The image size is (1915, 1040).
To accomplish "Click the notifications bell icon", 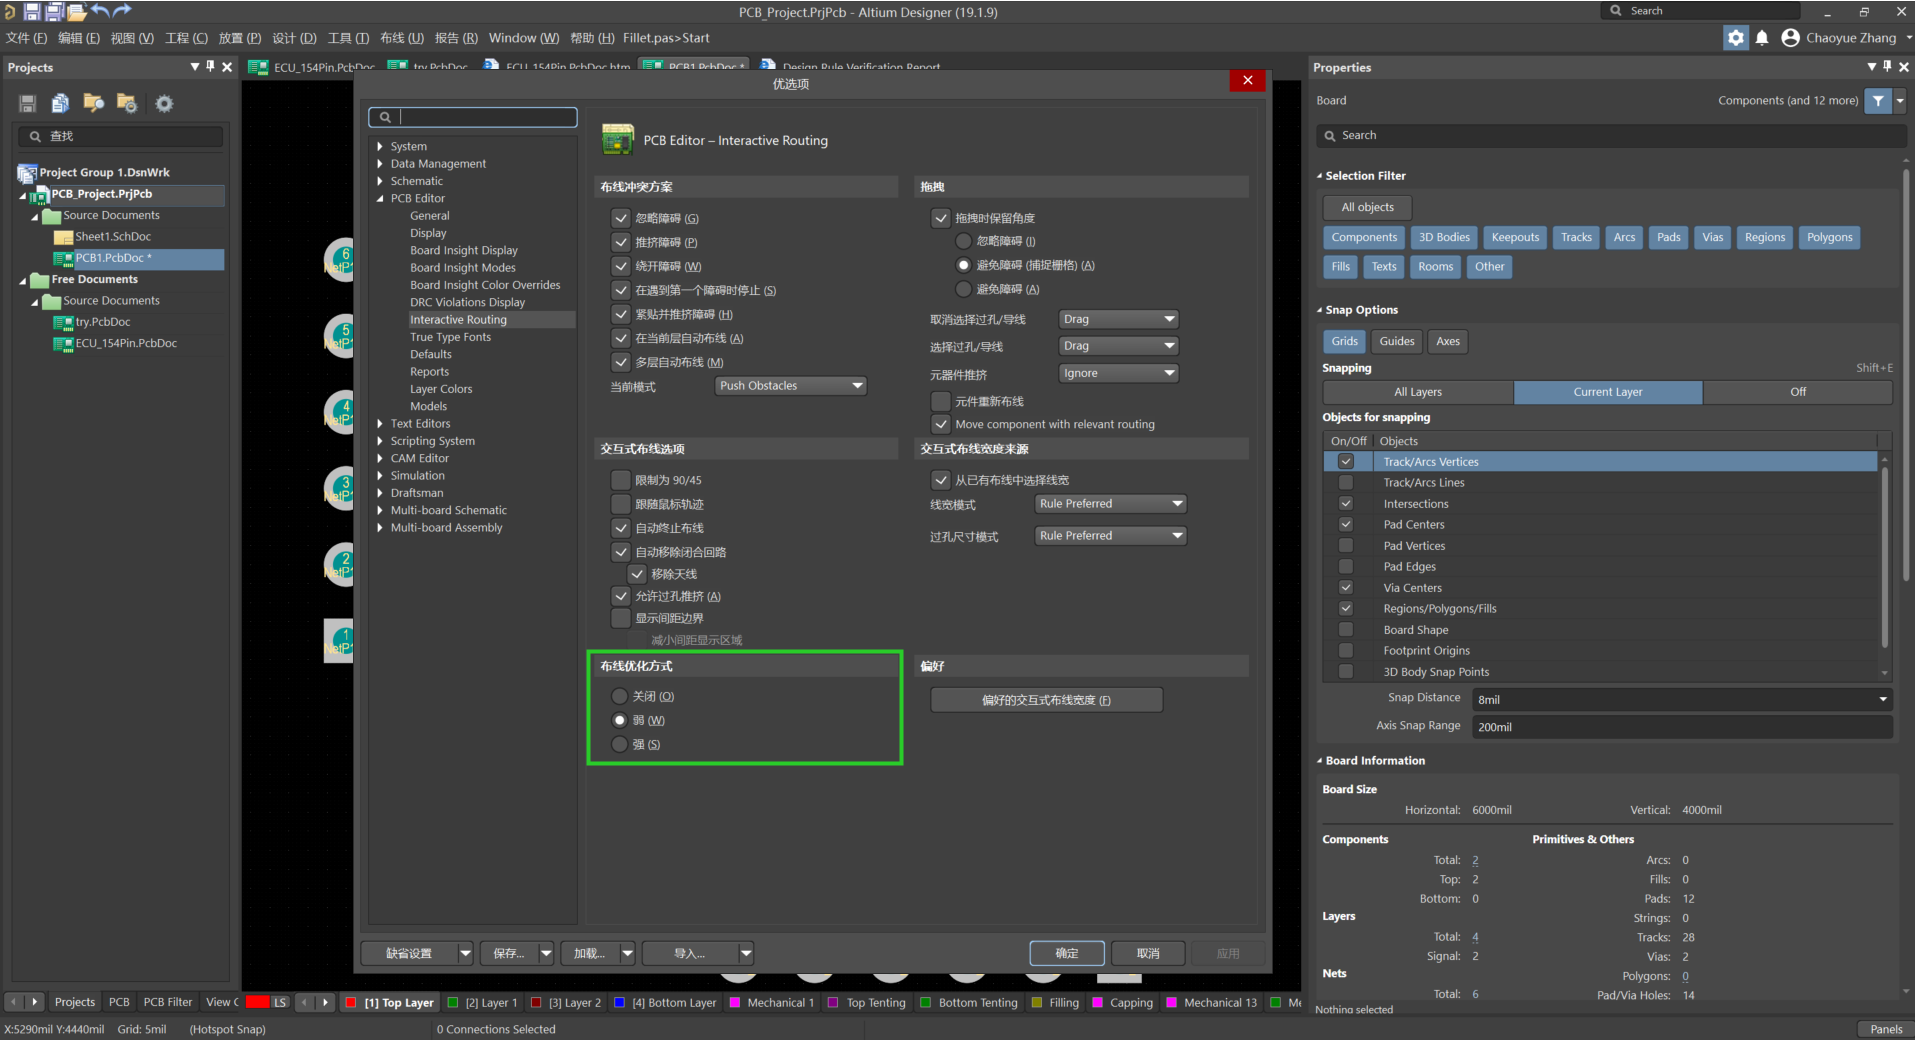I will [1762, 38].
